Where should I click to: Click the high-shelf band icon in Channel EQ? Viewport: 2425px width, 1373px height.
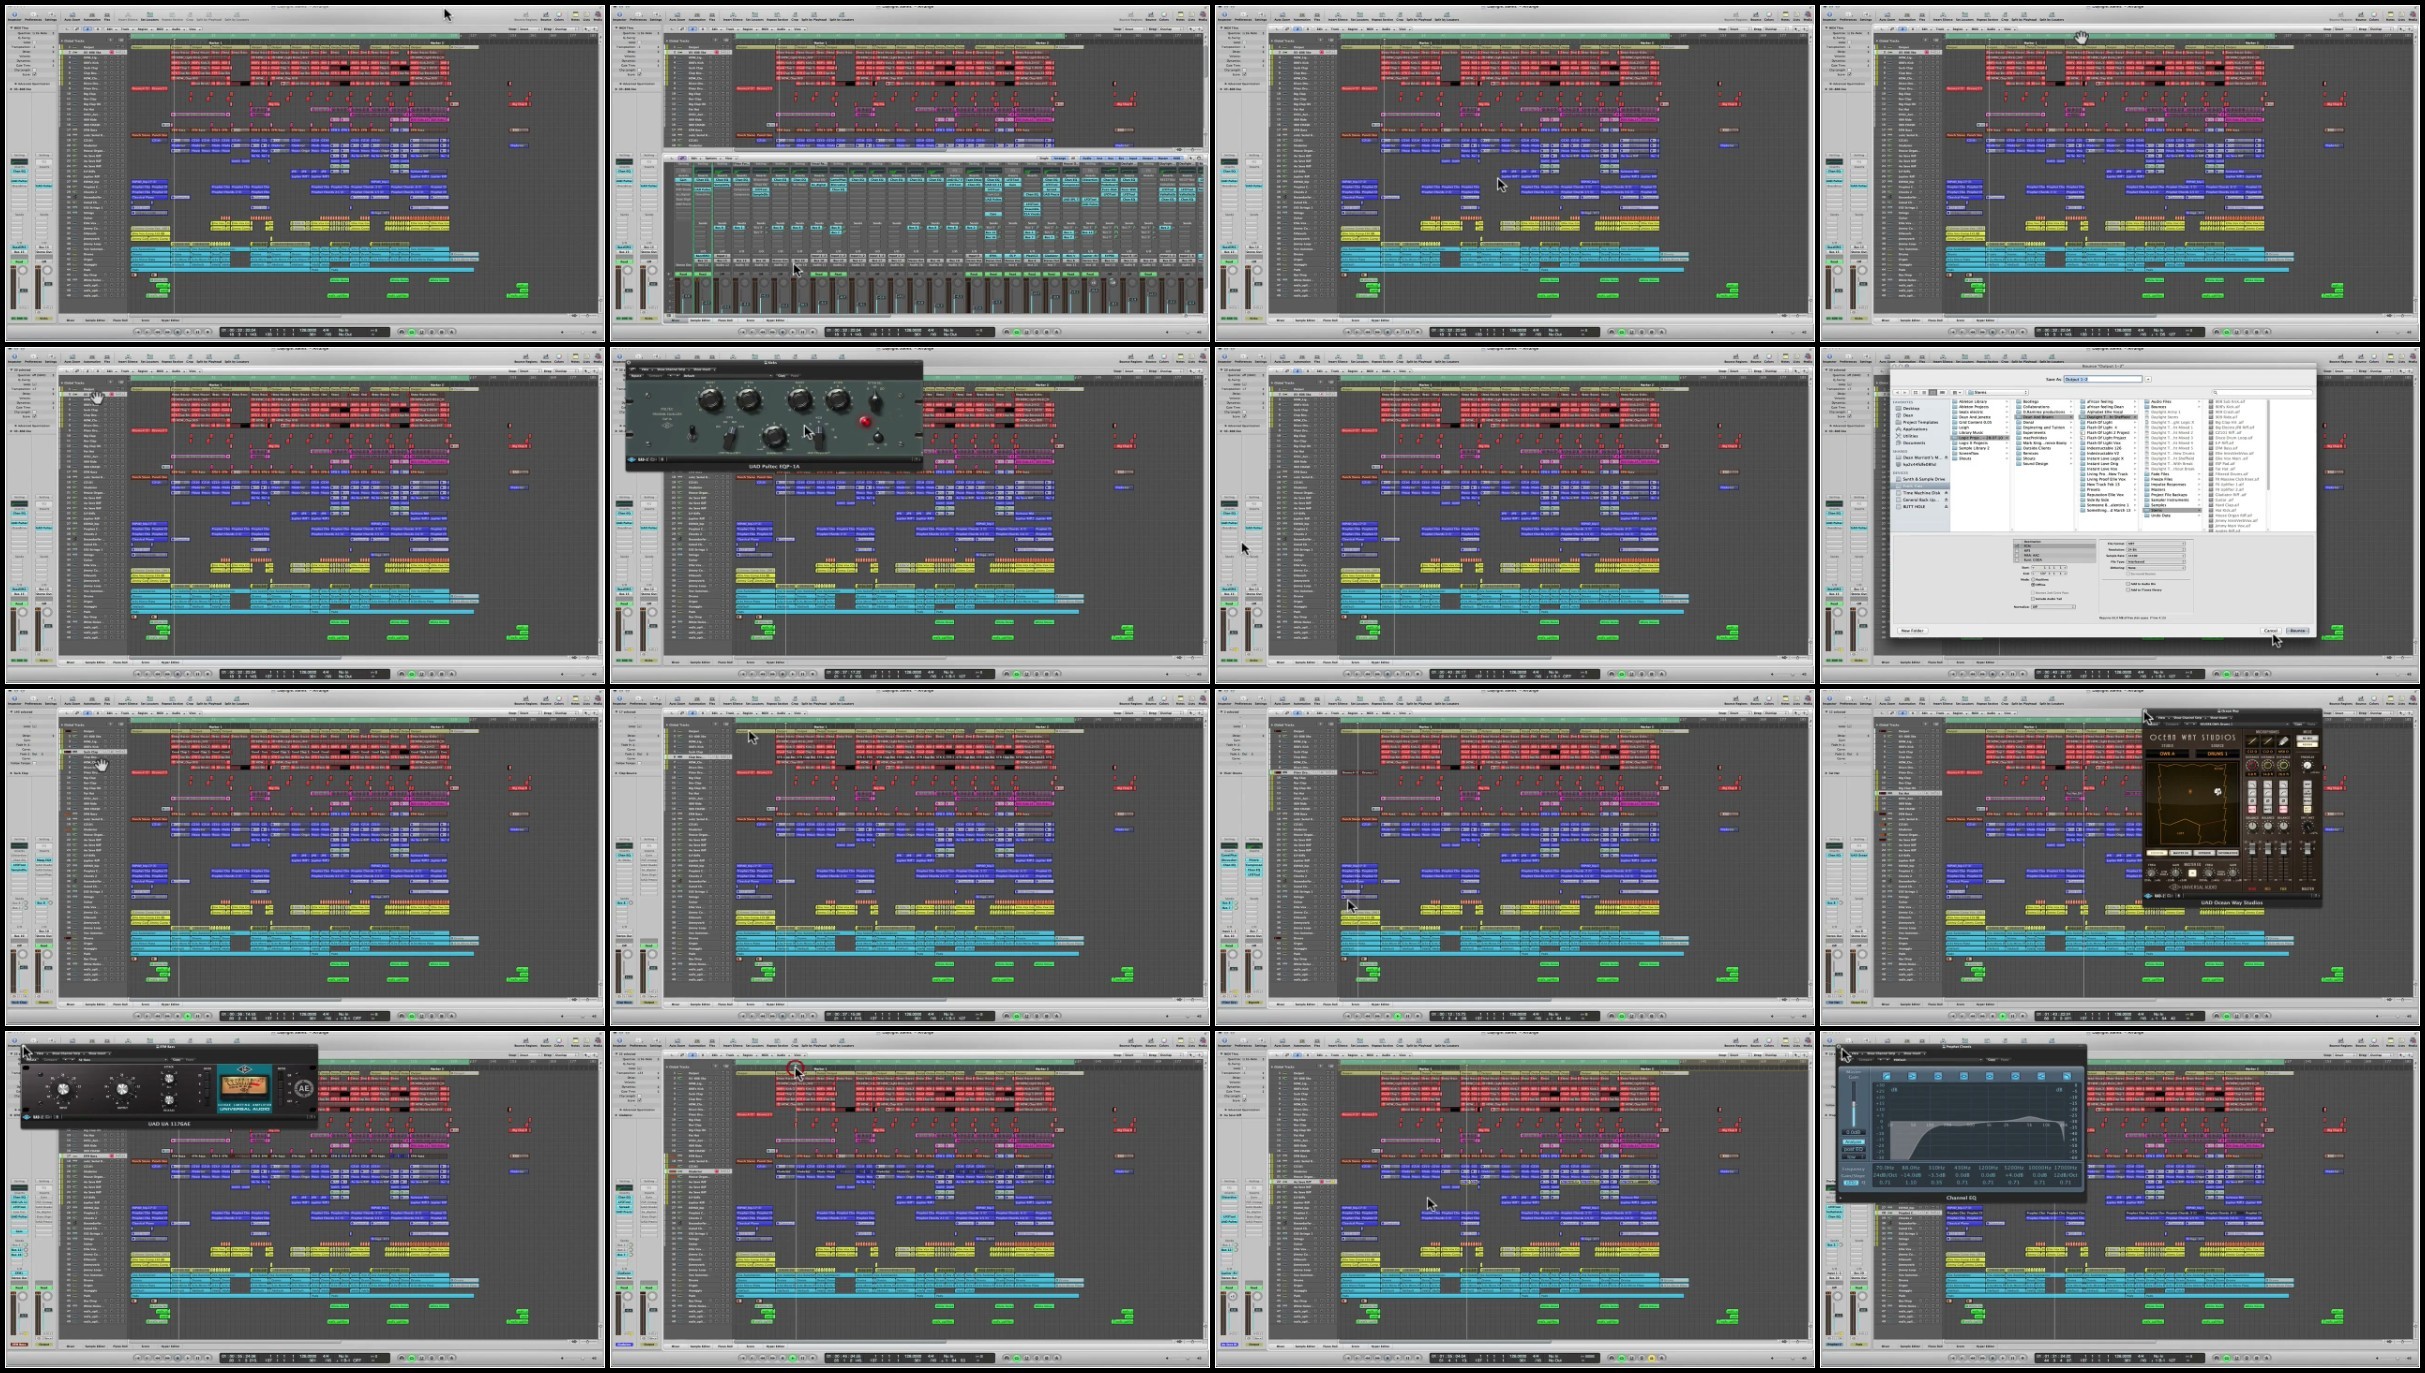click(2041, 1076)
